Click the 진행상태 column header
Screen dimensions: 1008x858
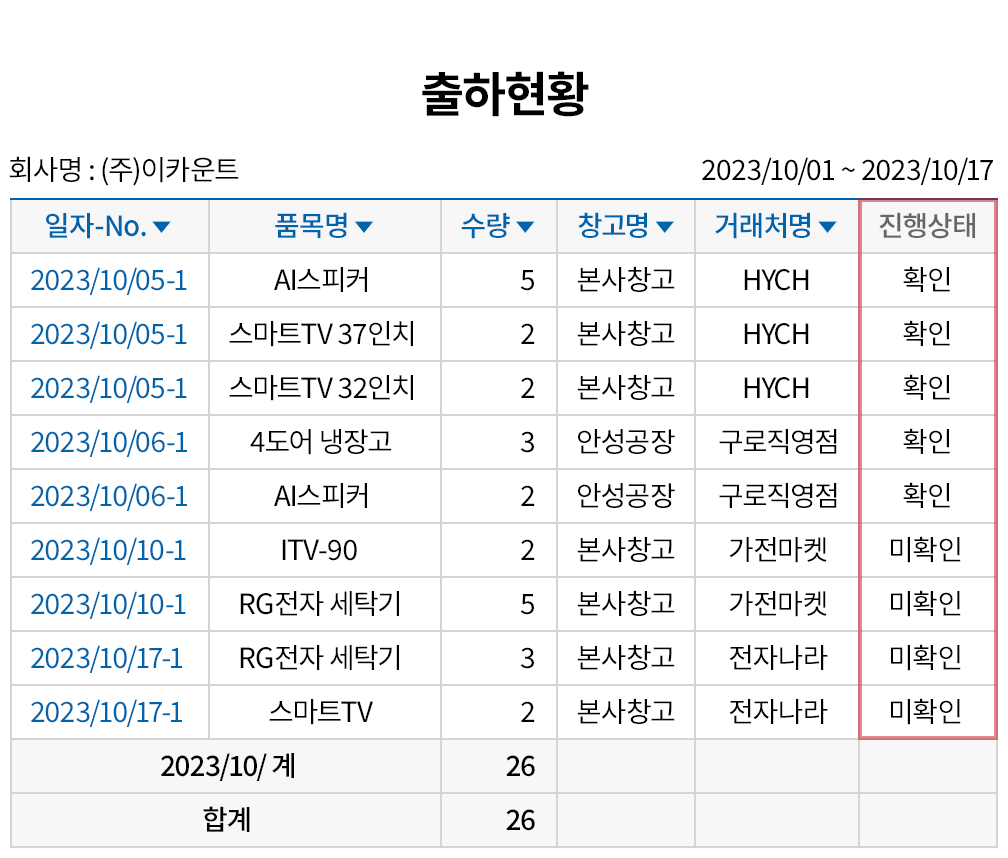click(x=927, y=227)
